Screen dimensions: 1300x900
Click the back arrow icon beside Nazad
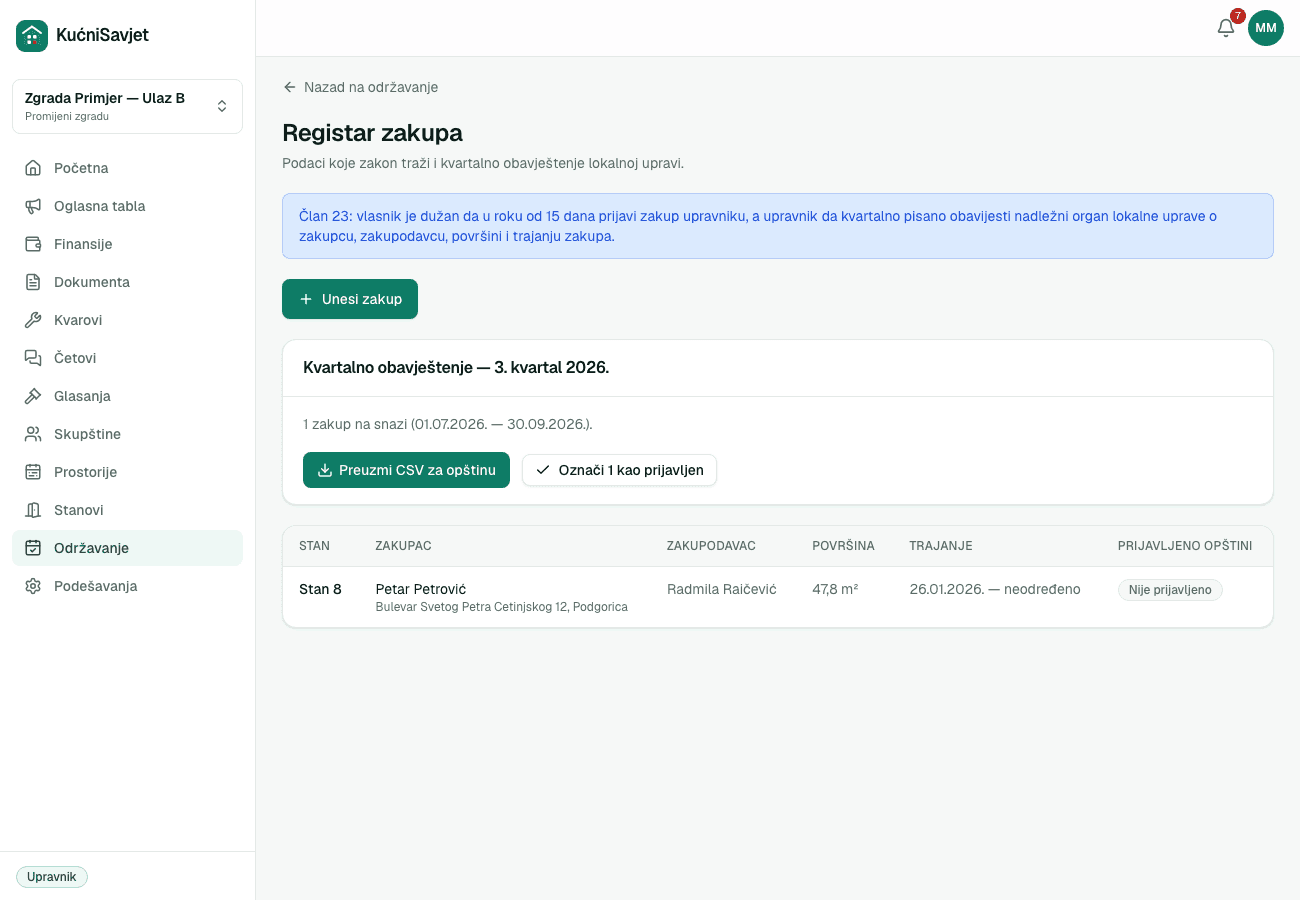pyautogui.click(x=290, y=87)
